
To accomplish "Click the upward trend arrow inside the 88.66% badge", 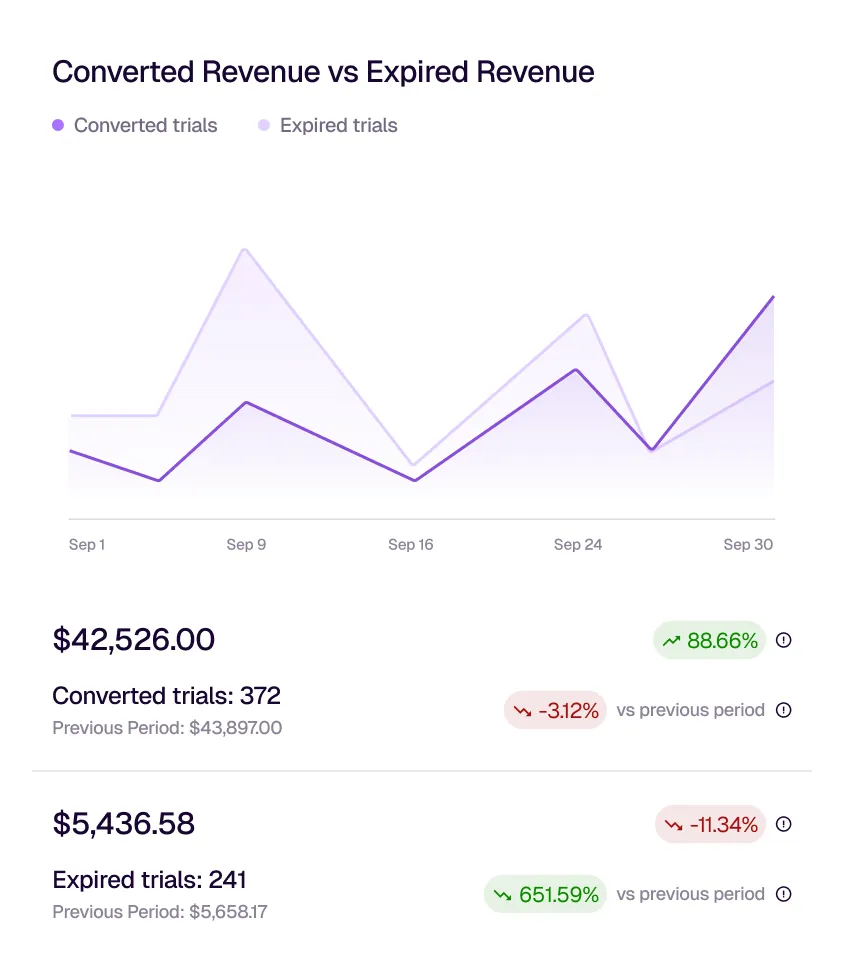I will [673, 640].
